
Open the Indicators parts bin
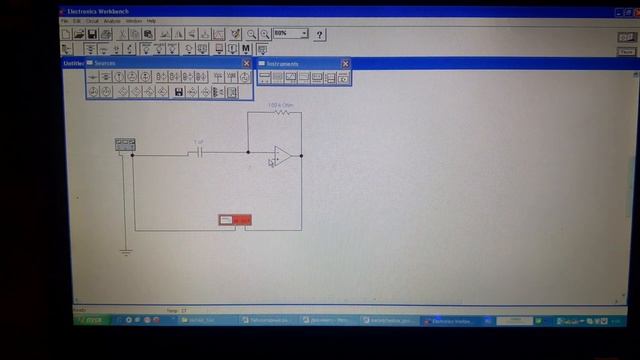pos(219,49)
